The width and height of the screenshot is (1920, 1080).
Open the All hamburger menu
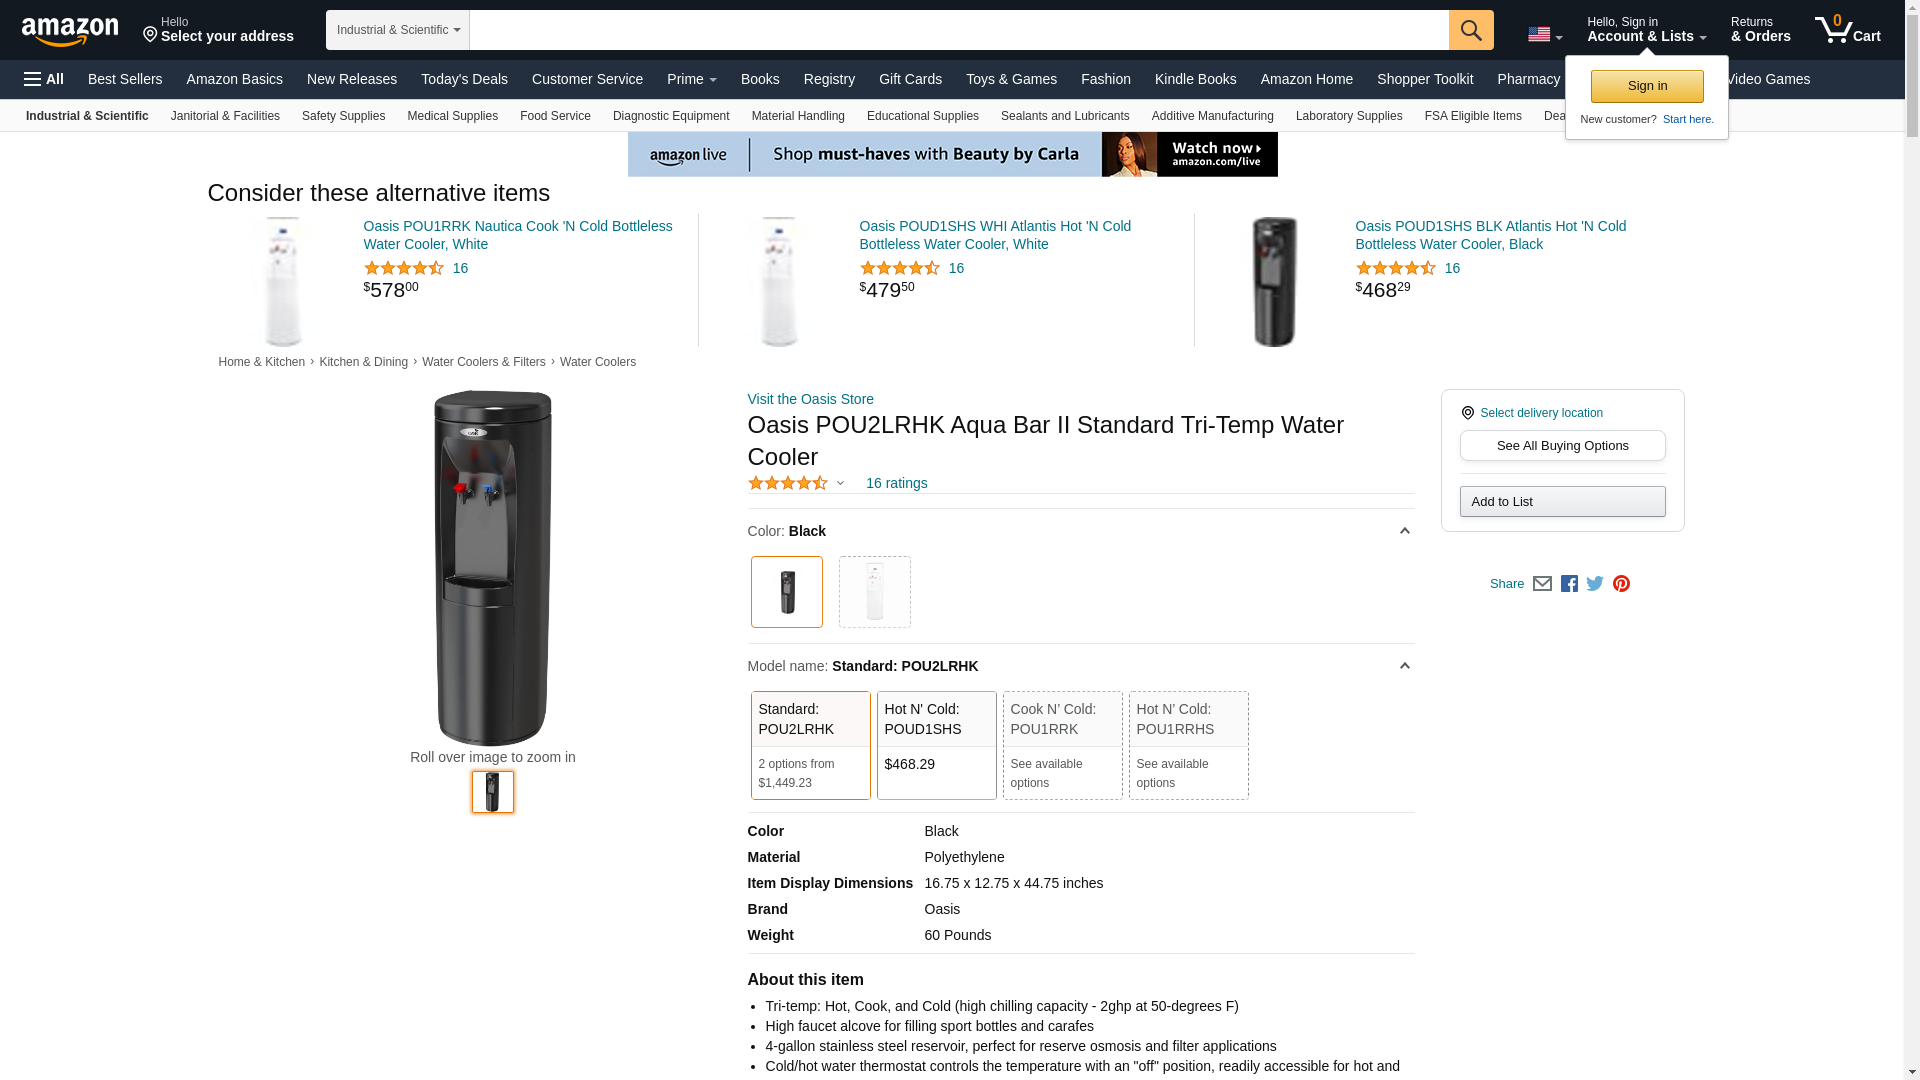tap(44, 79)
